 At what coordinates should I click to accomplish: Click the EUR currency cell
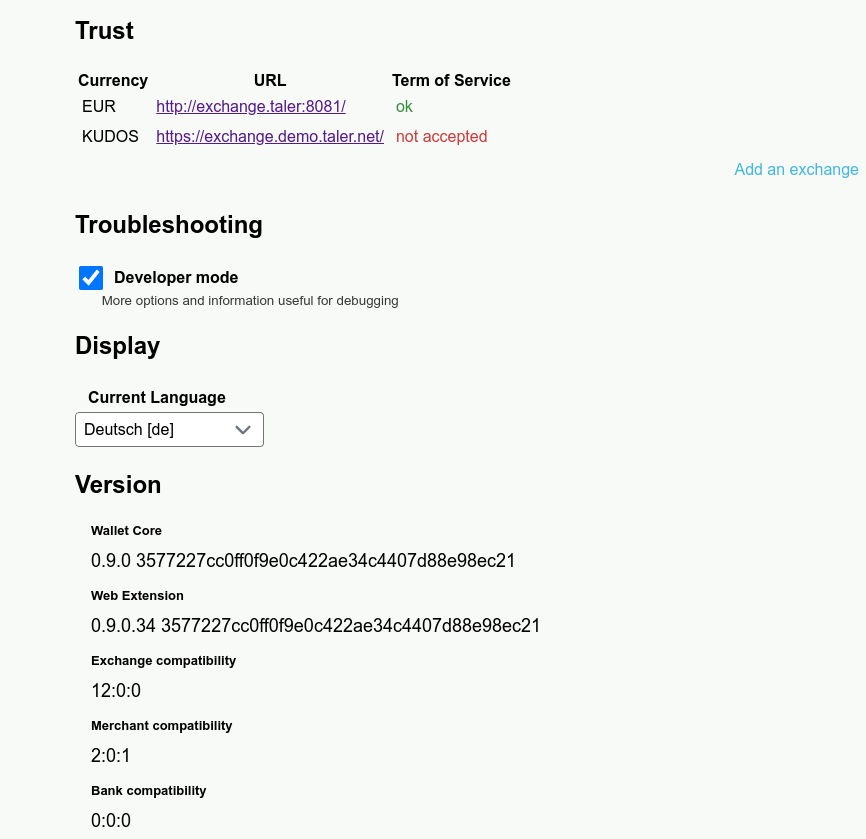coord(99,107)
